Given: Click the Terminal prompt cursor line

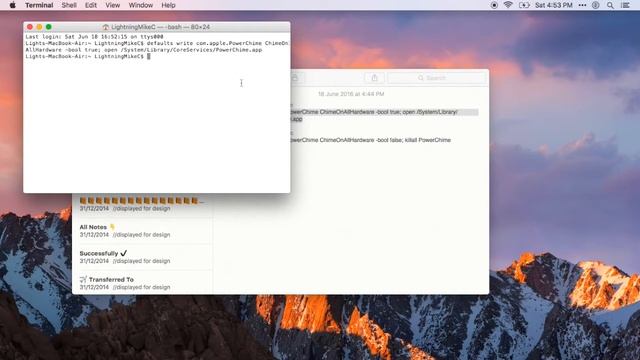Looking at the screenshot, I should (88, 56).
